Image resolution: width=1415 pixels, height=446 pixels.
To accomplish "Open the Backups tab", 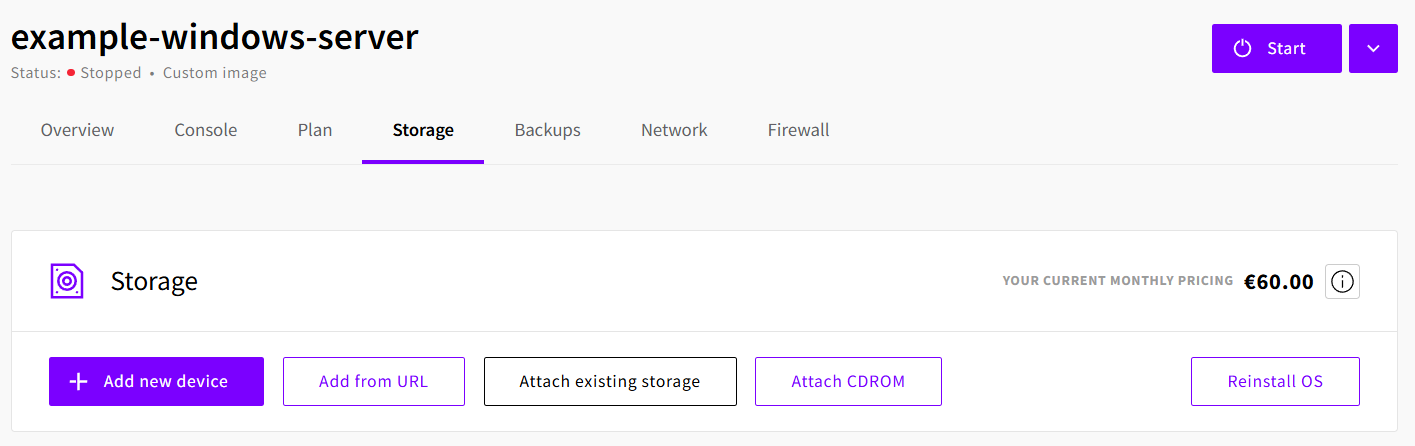I will (x=547, y=130).
